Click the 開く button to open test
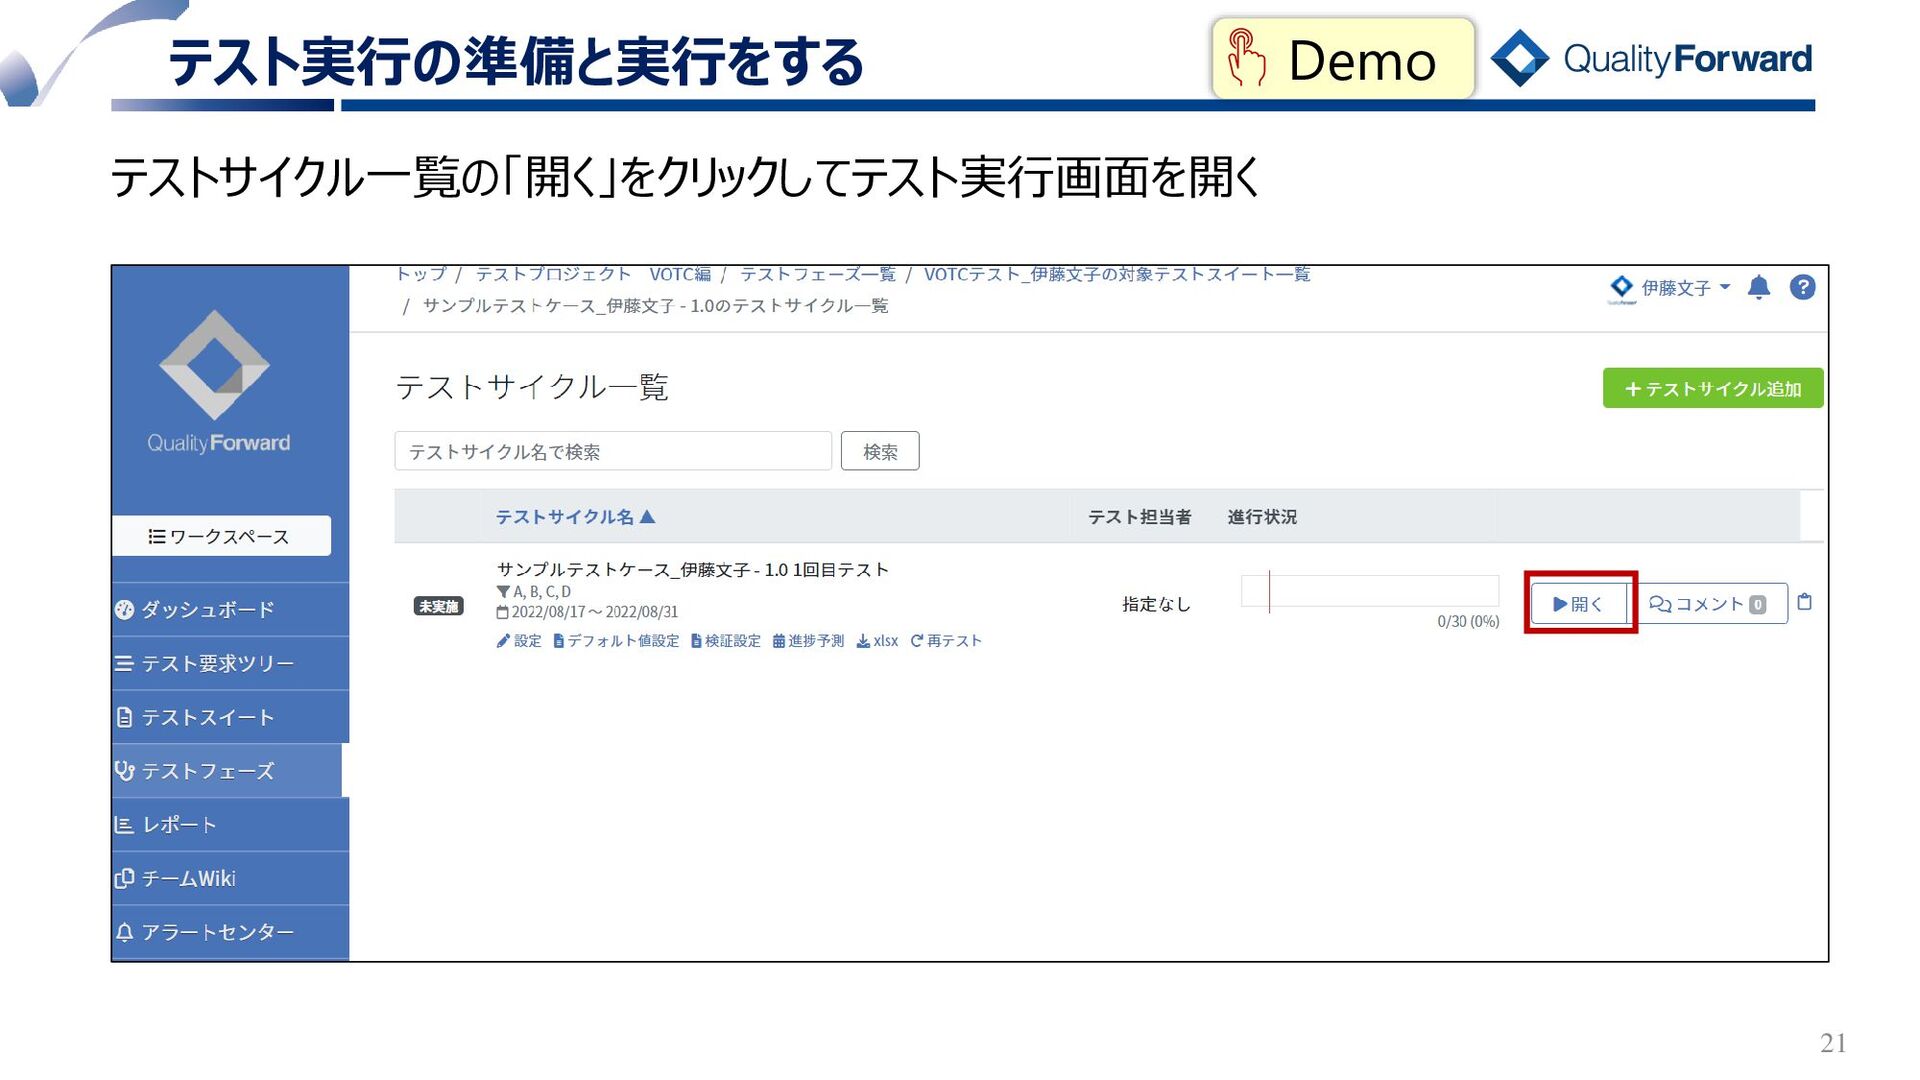This screenshot has height=1080, width=1920. pyautogui.click(x=1578, y=604)
